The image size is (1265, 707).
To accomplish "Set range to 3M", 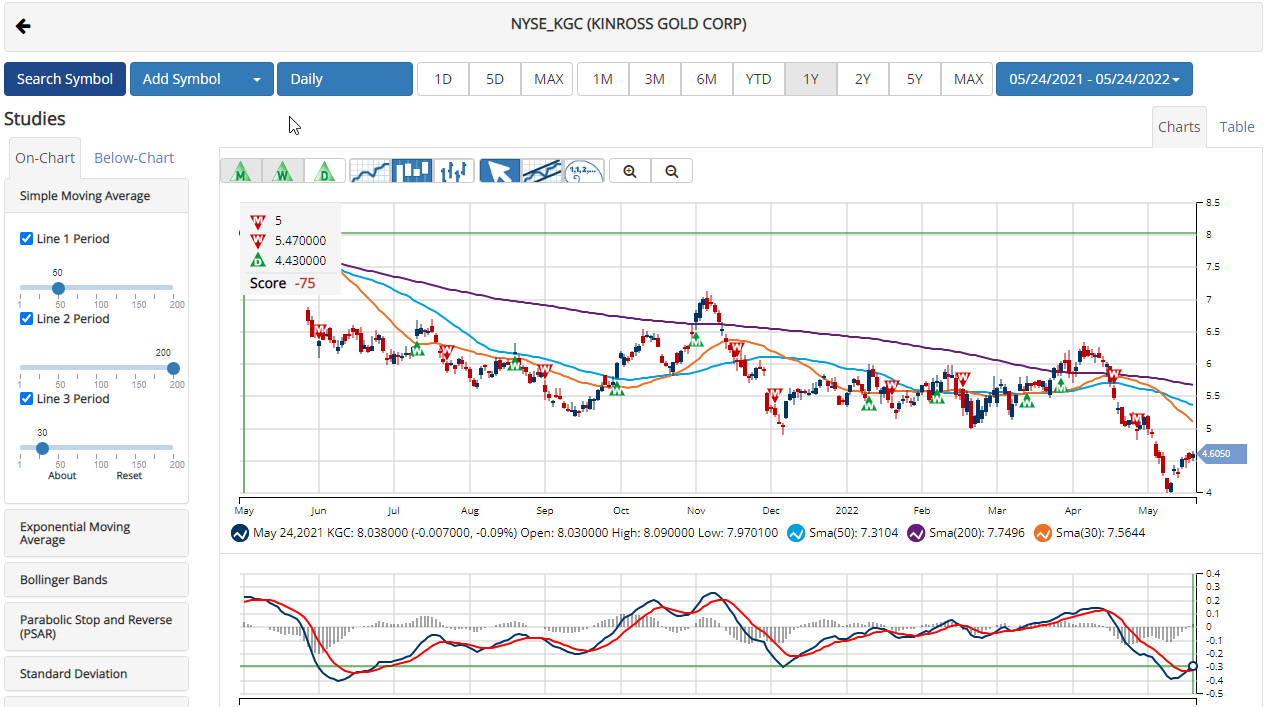I will (655, 79).
